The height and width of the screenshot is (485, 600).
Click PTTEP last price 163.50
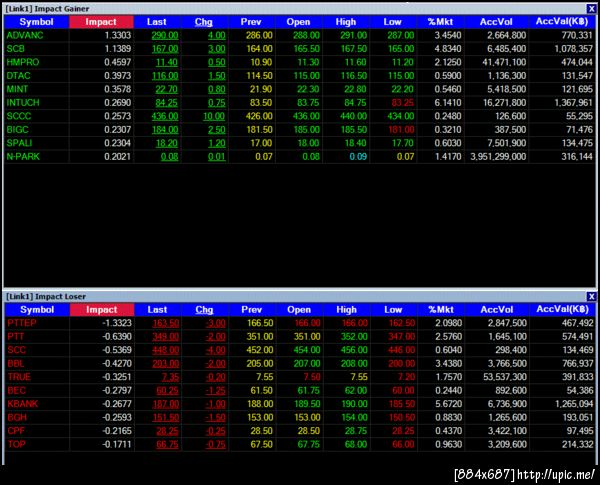166,323
